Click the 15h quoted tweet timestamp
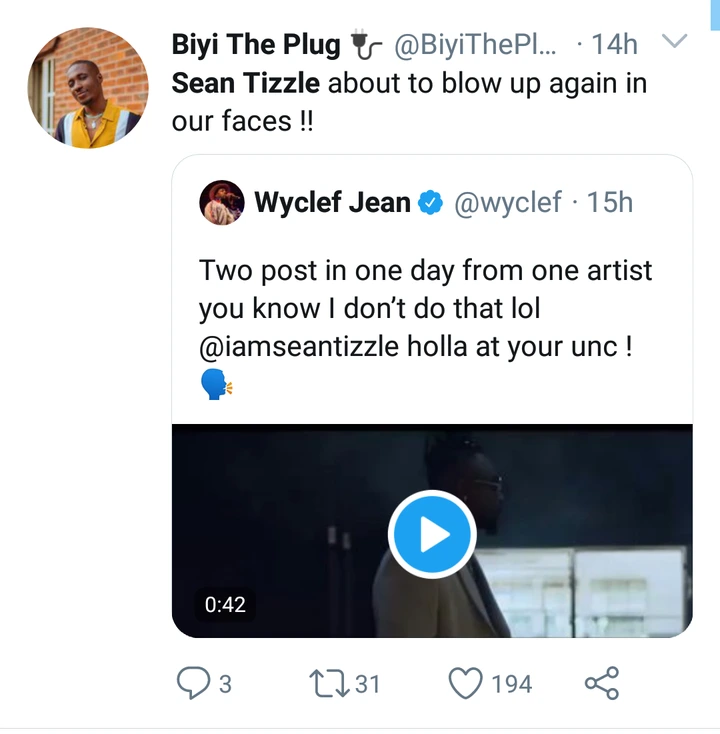This screenshot has width=720, height=734. [611, 203]
